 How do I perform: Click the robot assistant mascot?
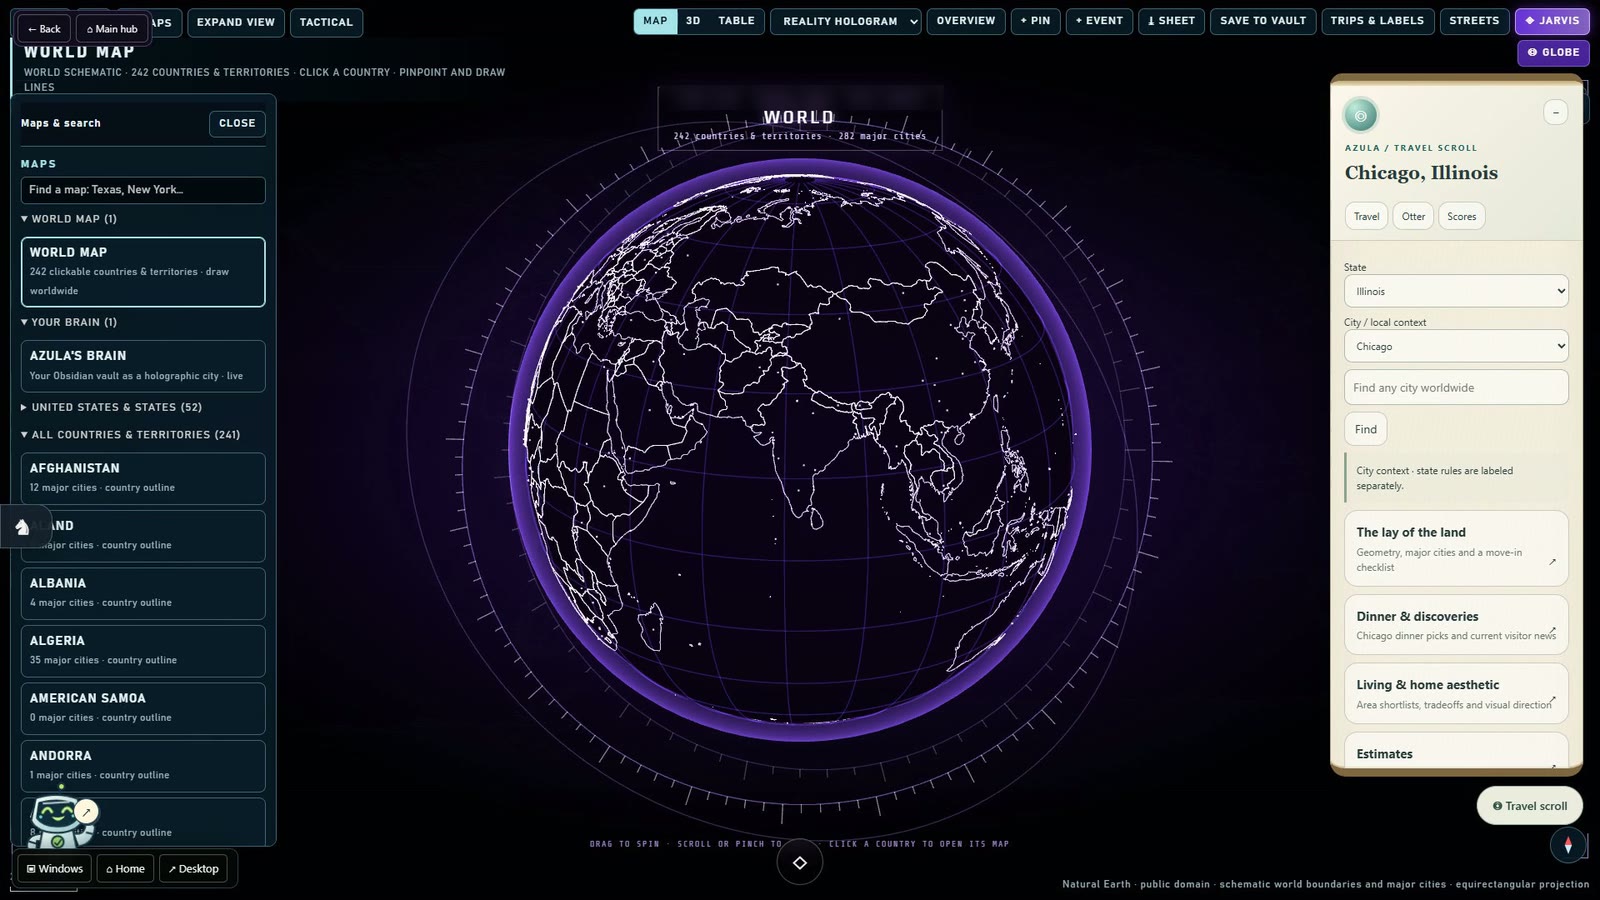click(x=62, y=822)
